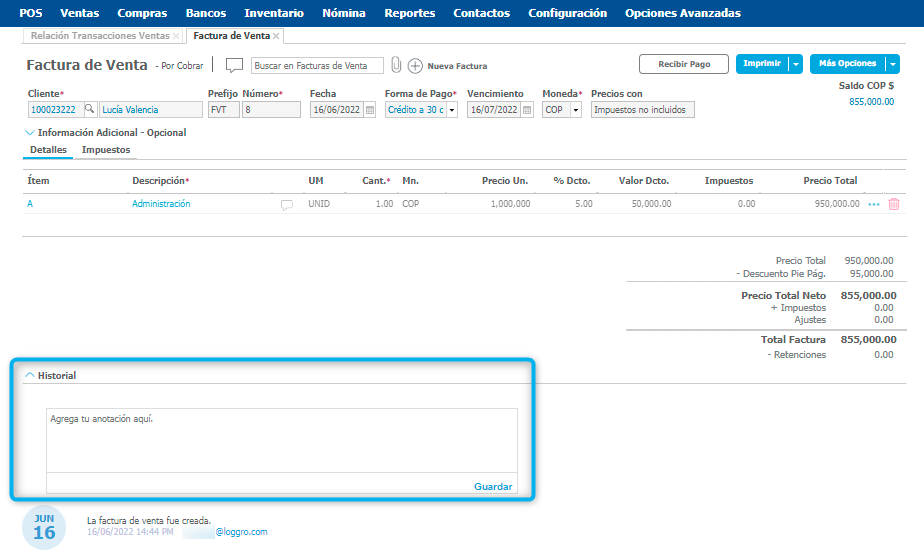Open the Fecha calendar picker icon
Image resolution: width=924 pixels, height=558 pixels.
(370, 110)
